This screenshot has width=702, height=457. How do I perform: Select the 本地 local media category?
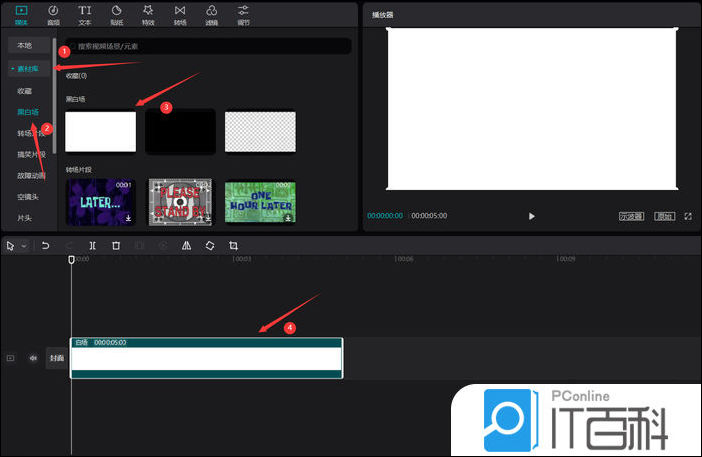[29, 45]
